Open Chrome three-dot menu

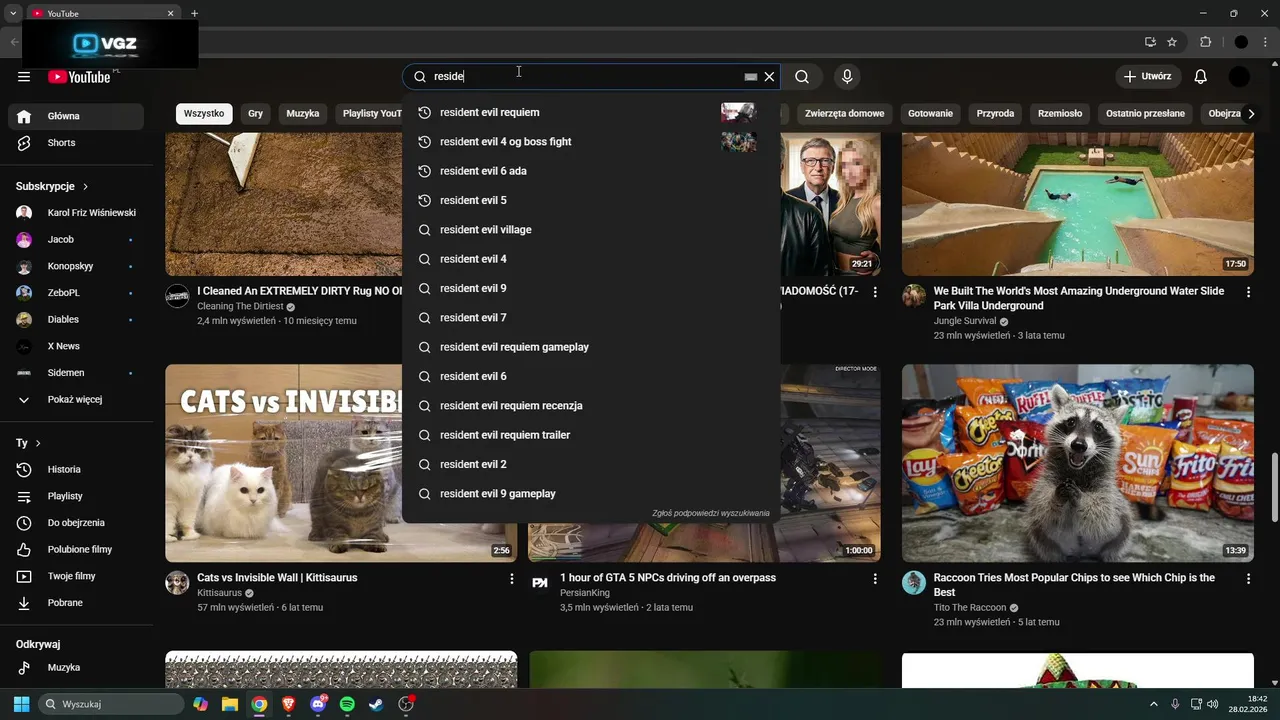(x=1263, y=42)
